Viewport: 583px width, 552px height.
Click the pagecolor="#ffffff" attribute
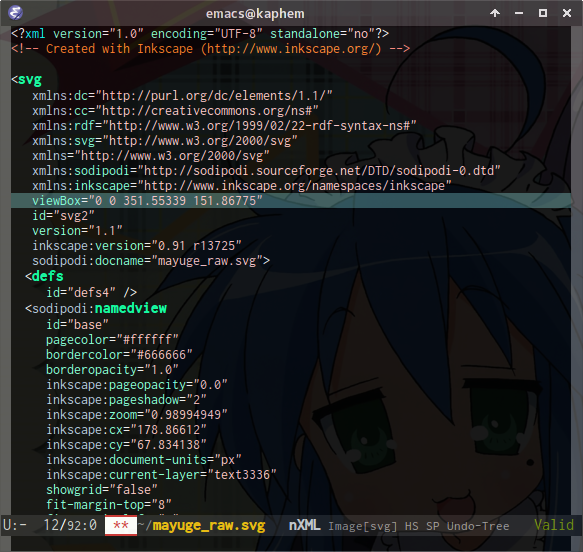pyautogui.click(x=112, y=340)
